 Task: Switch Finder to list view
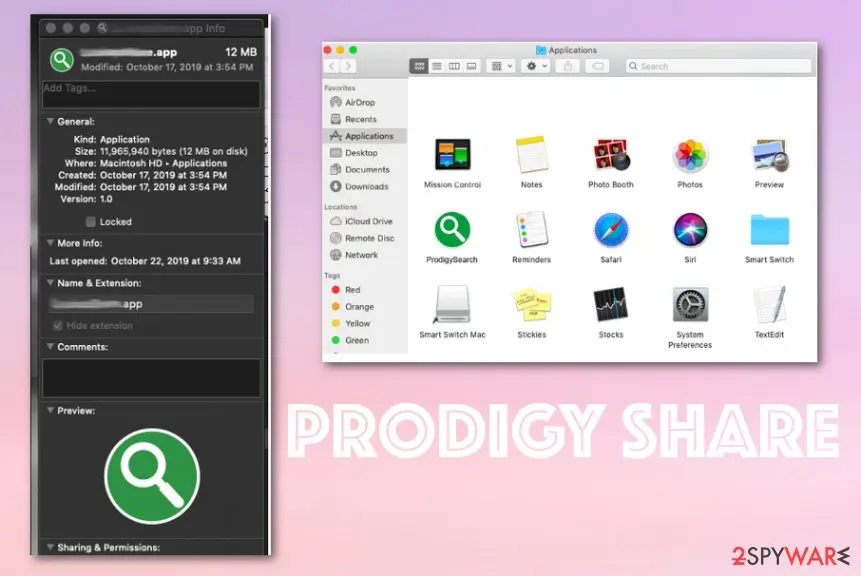[437, 66]
